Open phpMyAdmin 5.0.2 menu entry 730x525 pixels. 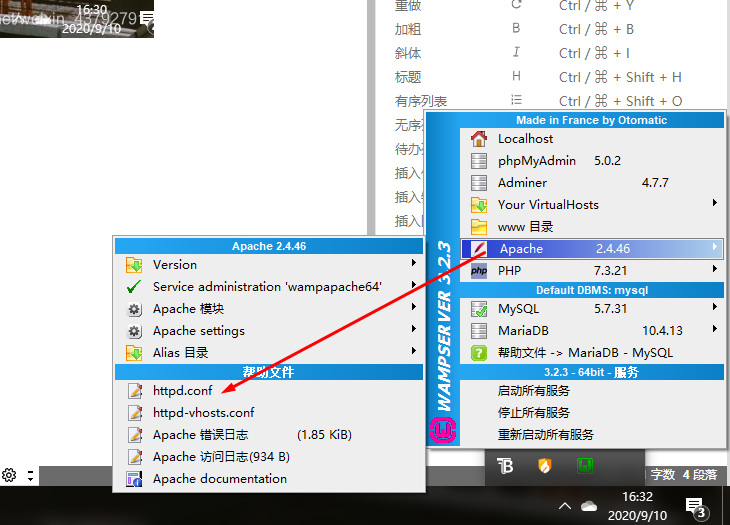[592, 161]
